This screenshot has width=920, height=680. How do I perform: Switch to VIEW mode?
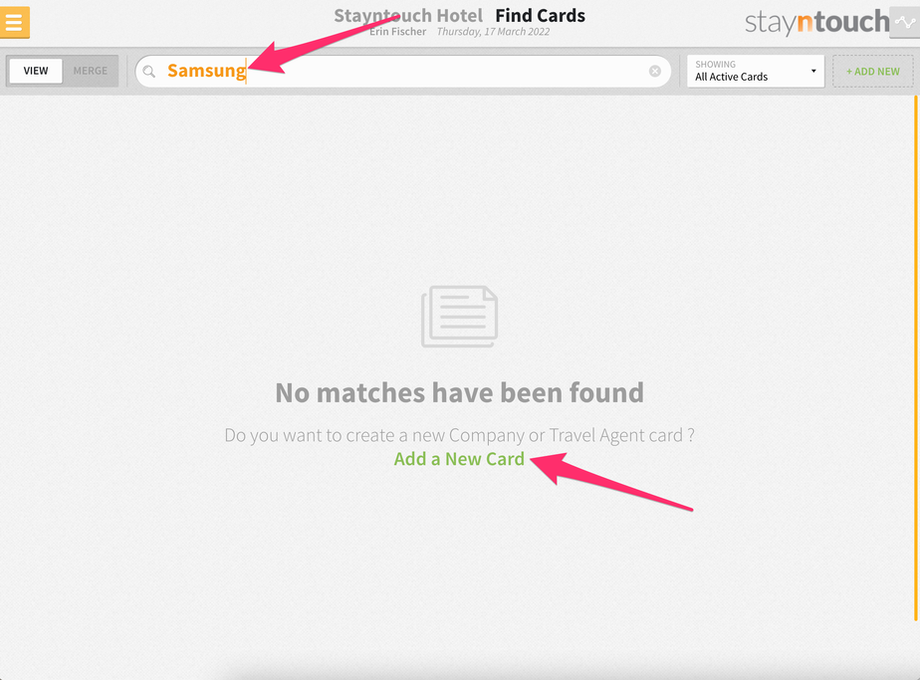pos(36,71)
